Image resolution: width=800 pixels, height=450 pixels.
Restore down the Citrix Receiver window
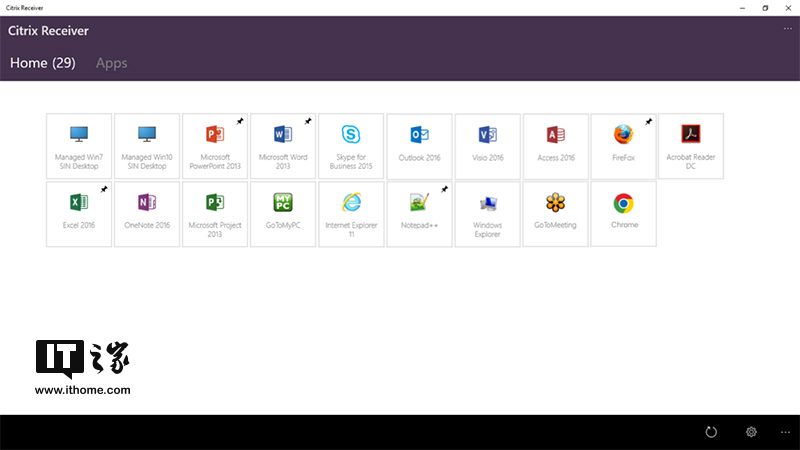(x=765, y=8)
